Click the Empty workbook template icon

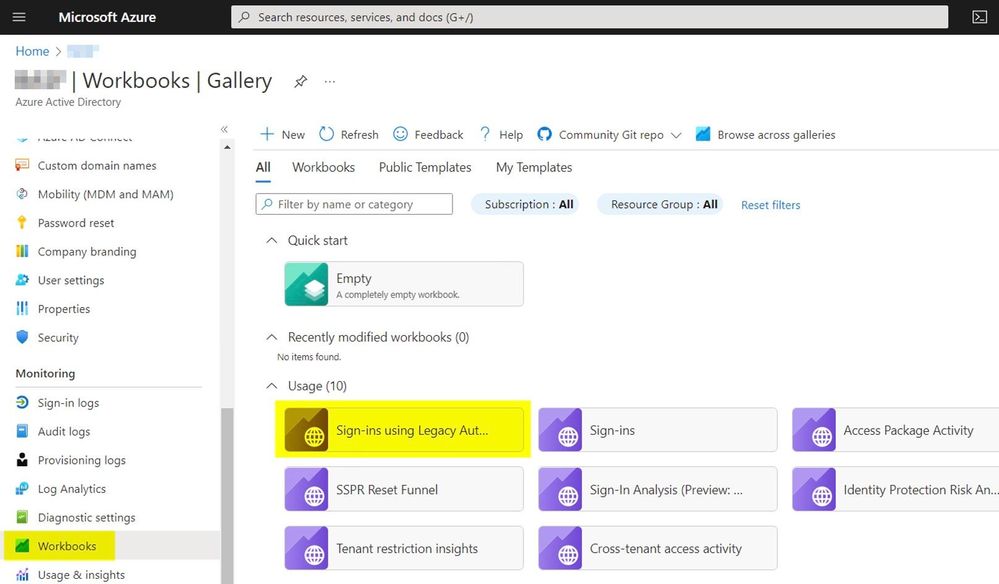306,284
